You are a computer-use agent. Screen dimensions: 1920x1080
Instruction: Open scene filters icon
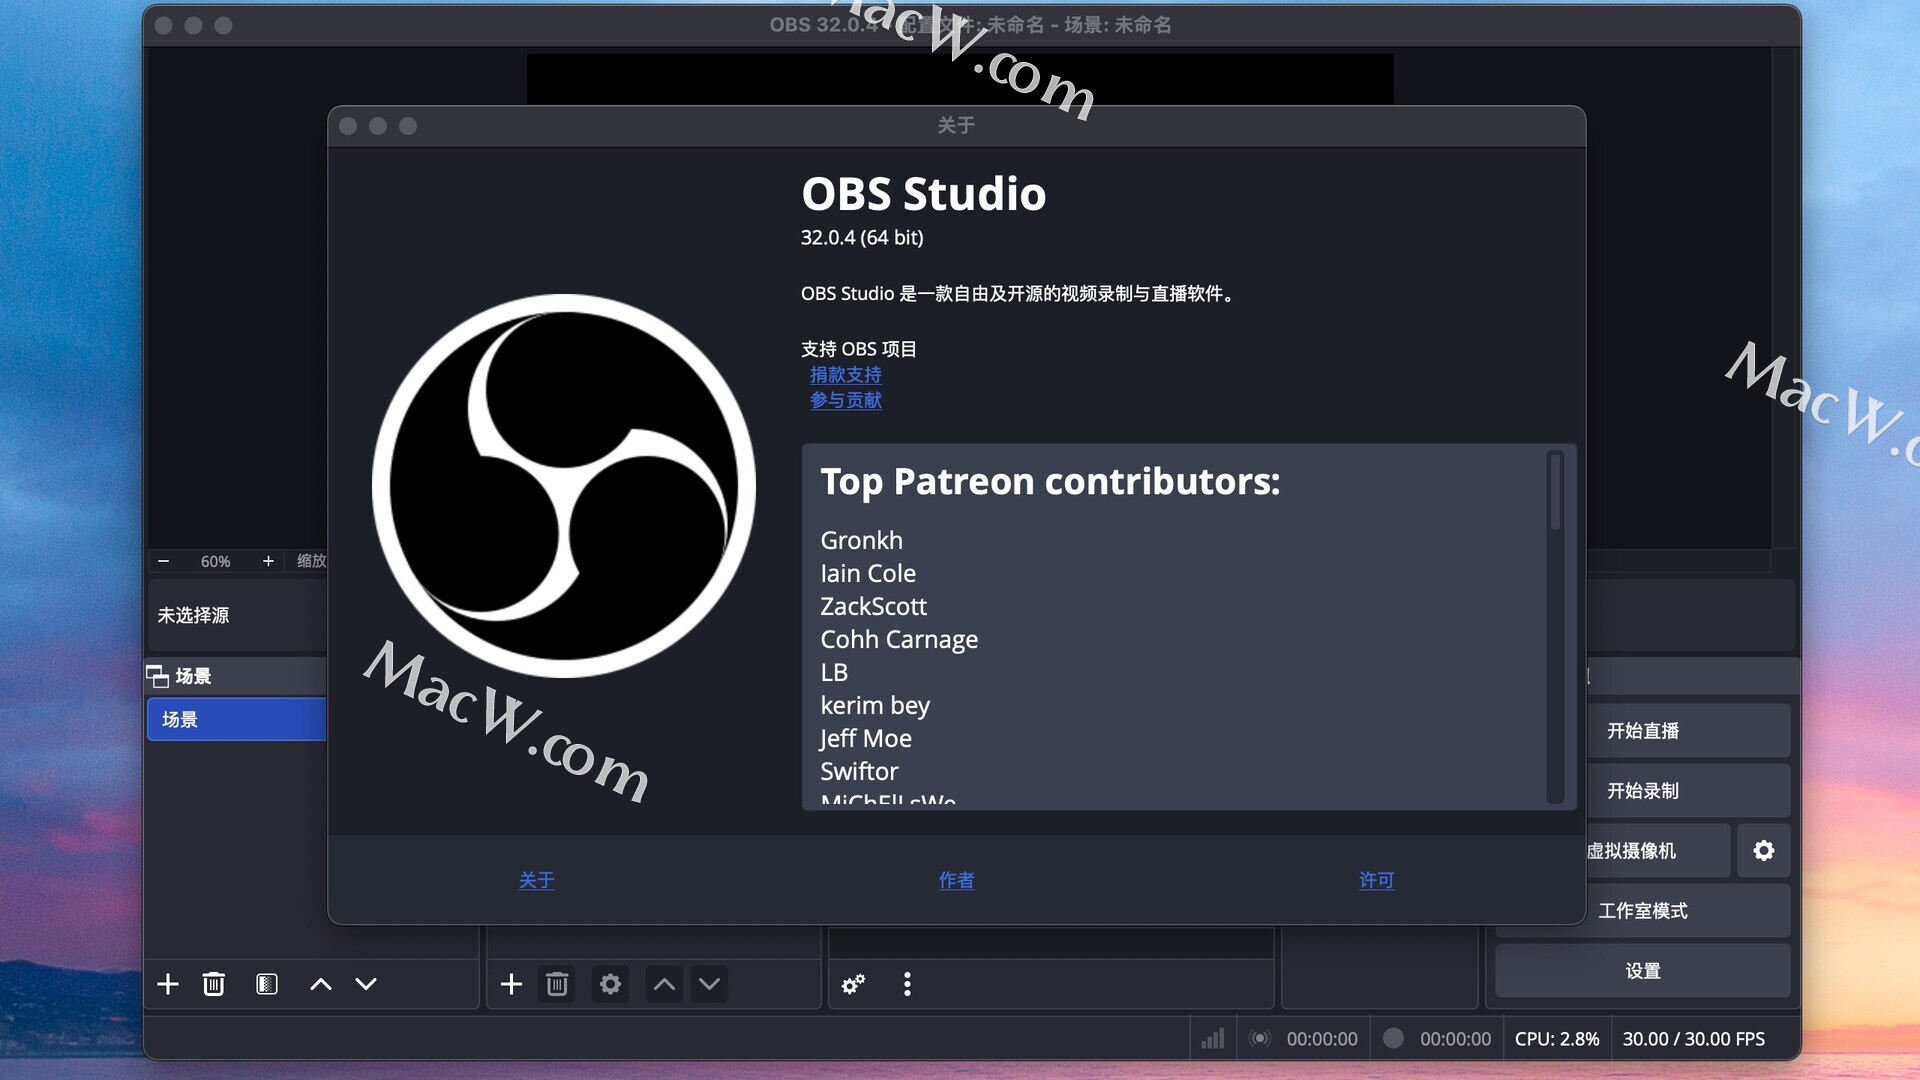266,984
